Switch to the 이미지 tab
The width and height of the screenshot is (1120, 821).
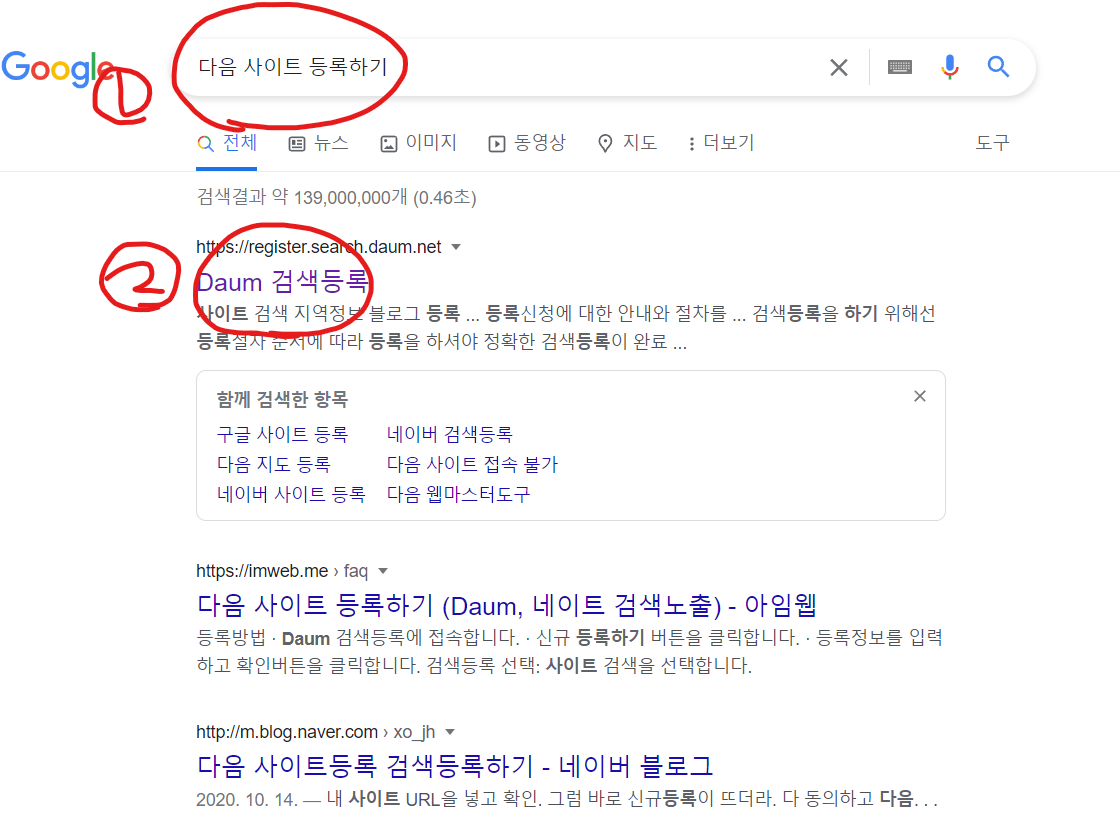click(419, 143)
